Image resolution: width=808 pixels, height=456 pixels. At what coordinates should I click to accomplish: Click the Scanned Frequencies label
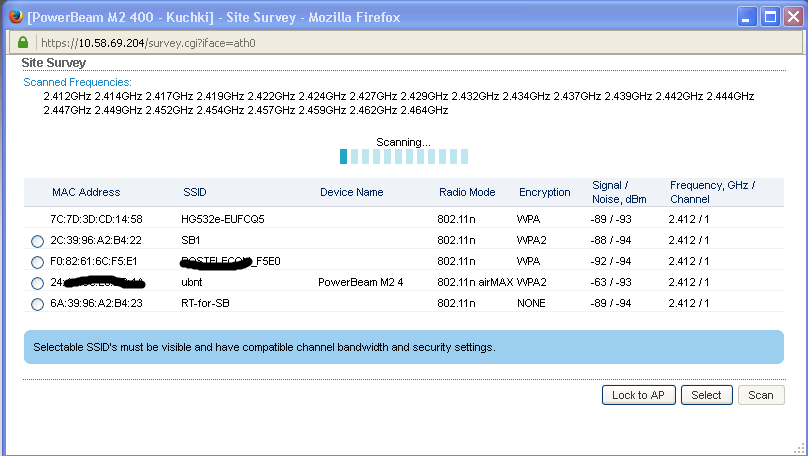pyautogui.click(x=77, y=82)
